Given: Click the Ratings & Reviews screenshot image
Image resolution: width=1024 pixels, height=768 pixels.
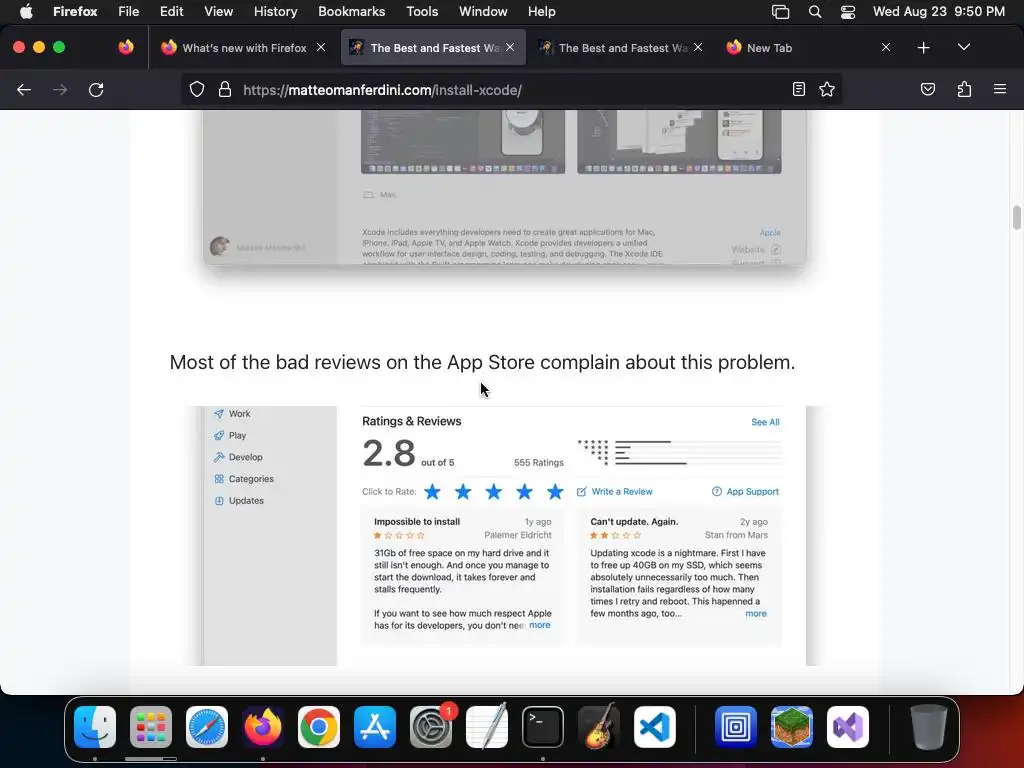Looking at the screenshot, I should coord(505,536).
